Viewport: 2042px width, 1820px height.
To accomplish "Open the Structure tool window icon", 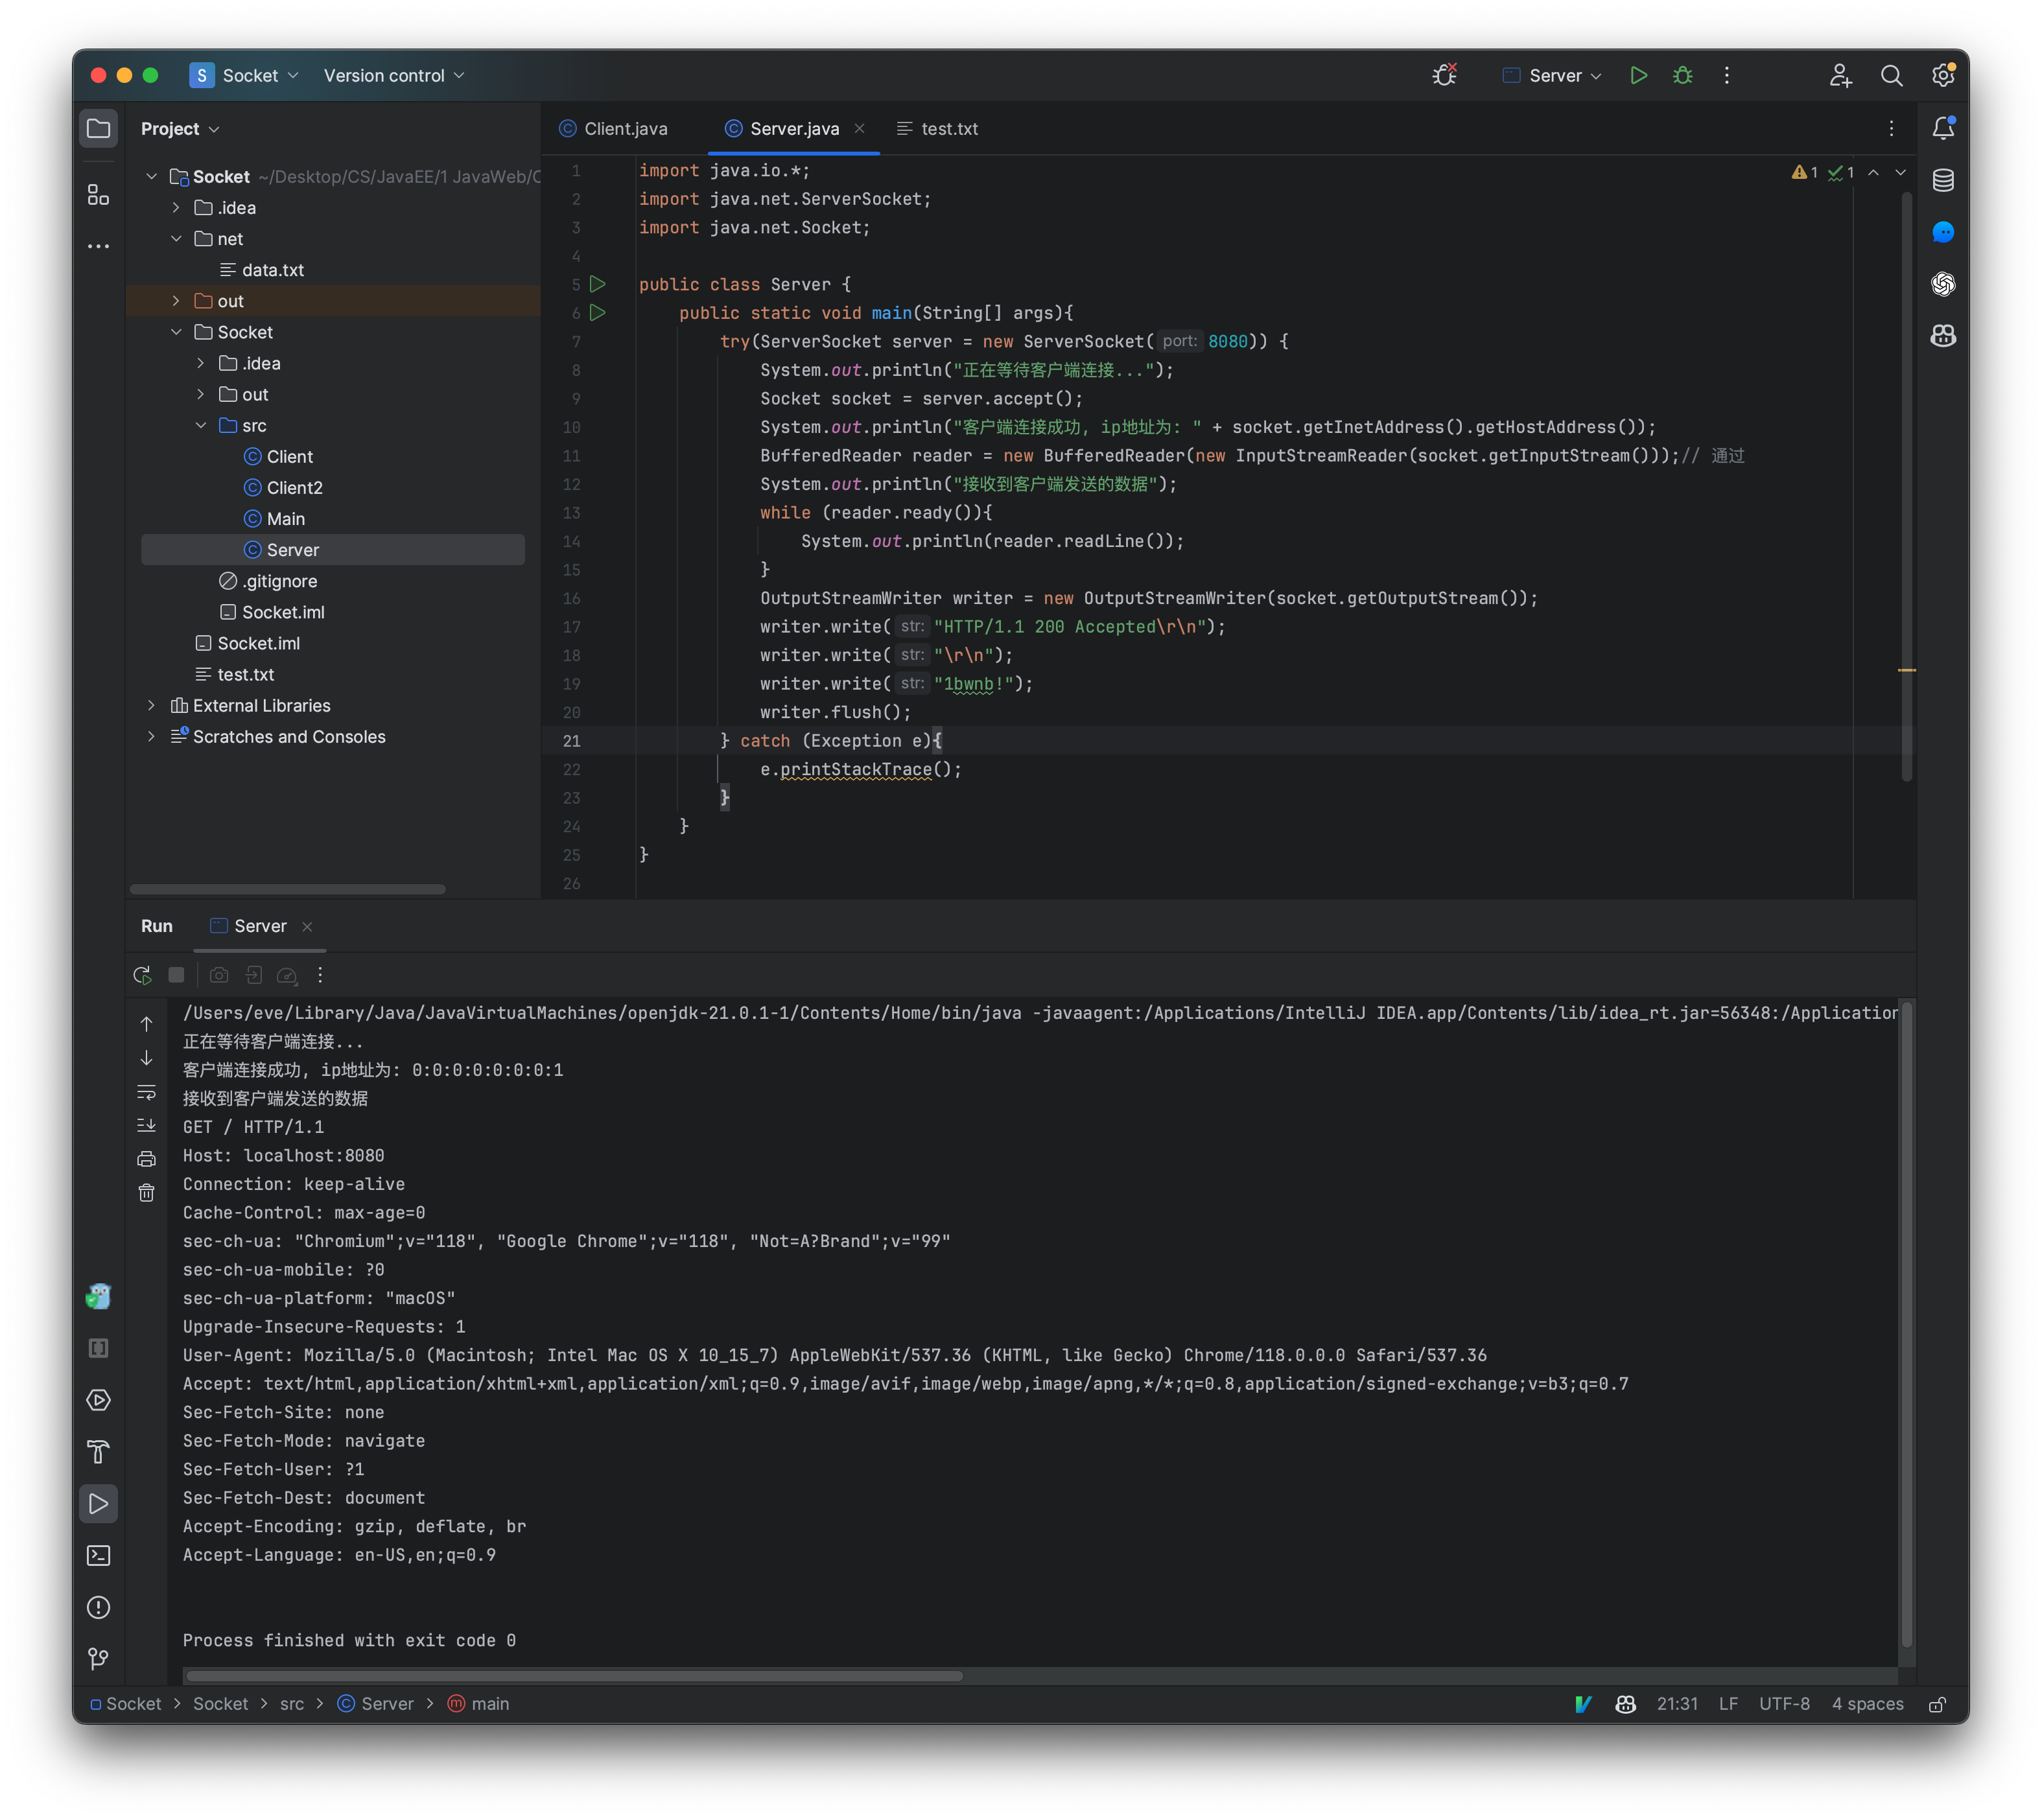I will pyautogui.click(x=98, y=194).
